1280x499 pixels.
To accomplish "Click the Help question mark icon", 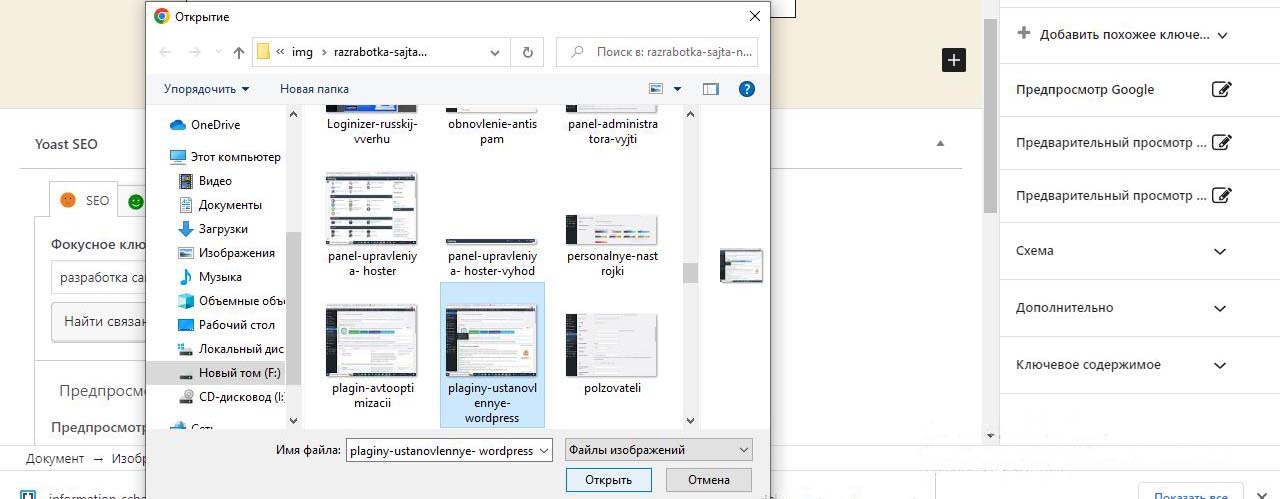I will pyautogui.click(x=746, y=89).
